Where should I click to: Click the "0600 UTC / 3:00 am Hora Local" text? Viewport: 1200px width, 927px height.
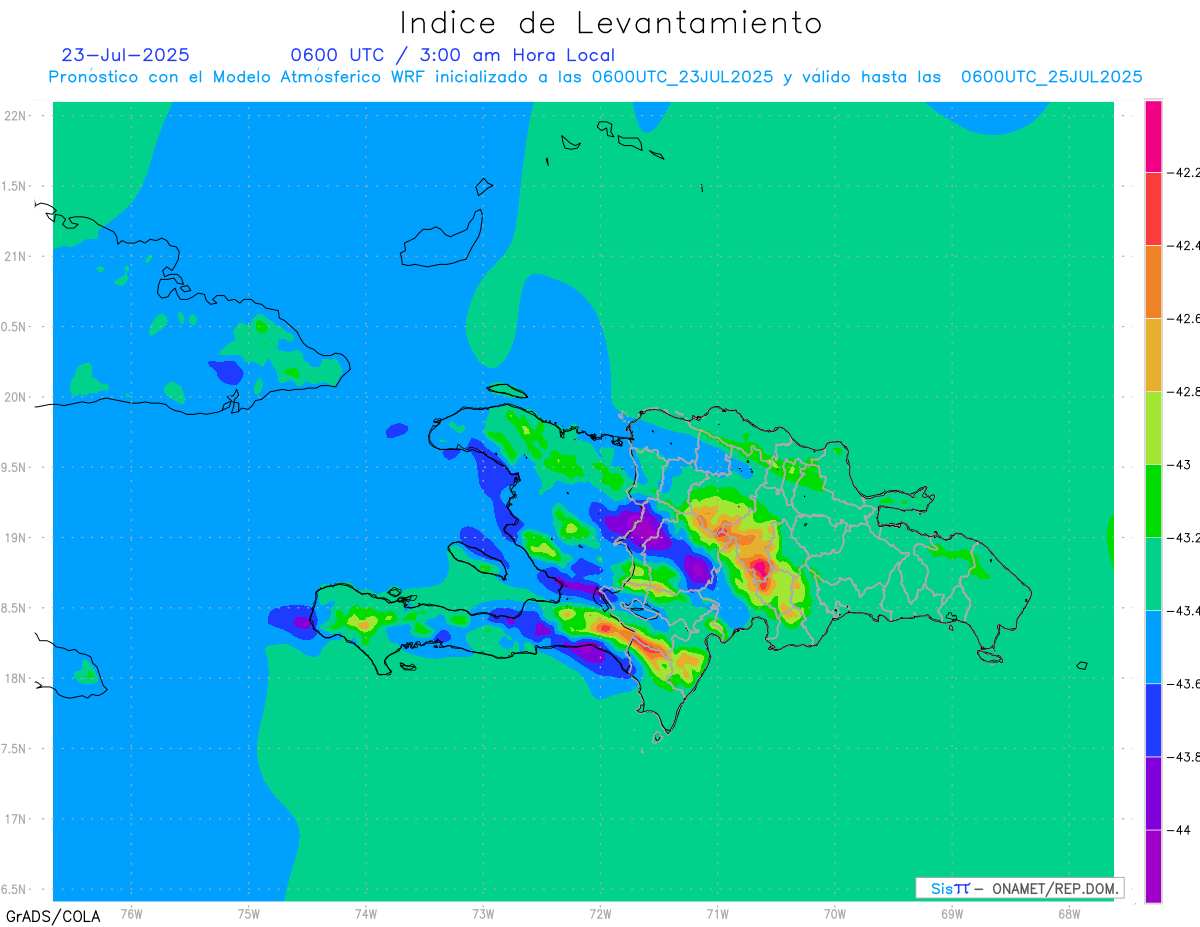(x=453, y=55)
